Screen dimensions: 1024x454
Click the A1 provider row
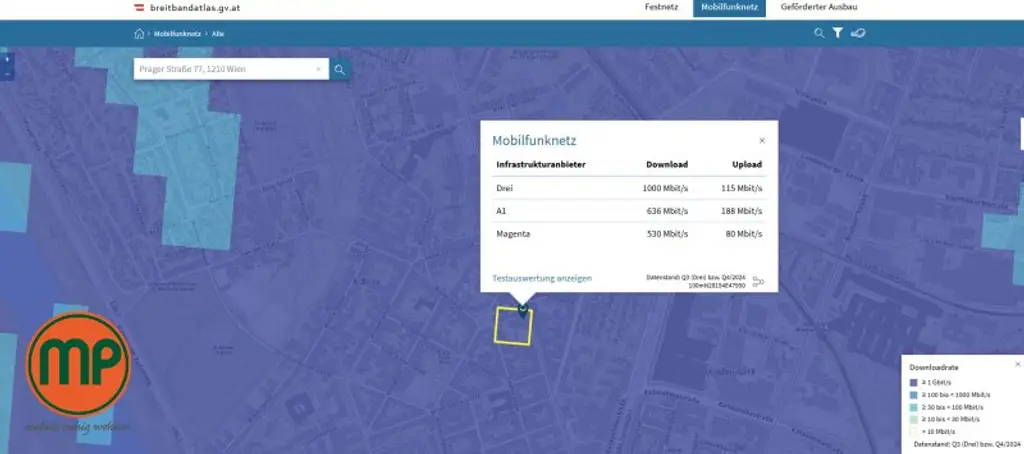629,211
